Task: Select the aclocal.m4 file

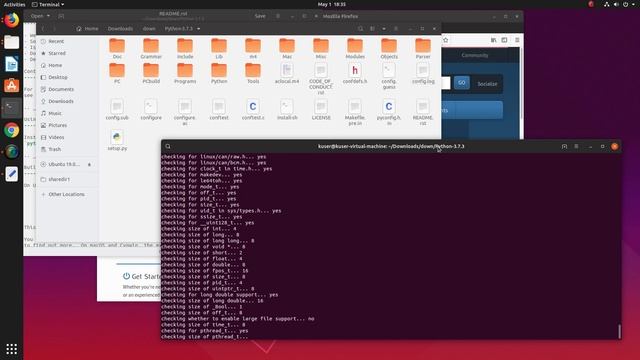Action: click(287, 73)
